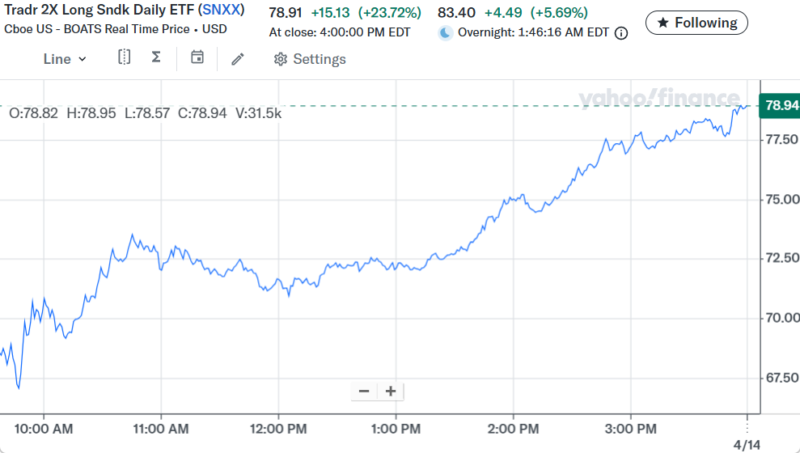Image resolution: width=800 pixels, height=453 pixels.
Task: Open the calendar date range icon
Action: 197,58
